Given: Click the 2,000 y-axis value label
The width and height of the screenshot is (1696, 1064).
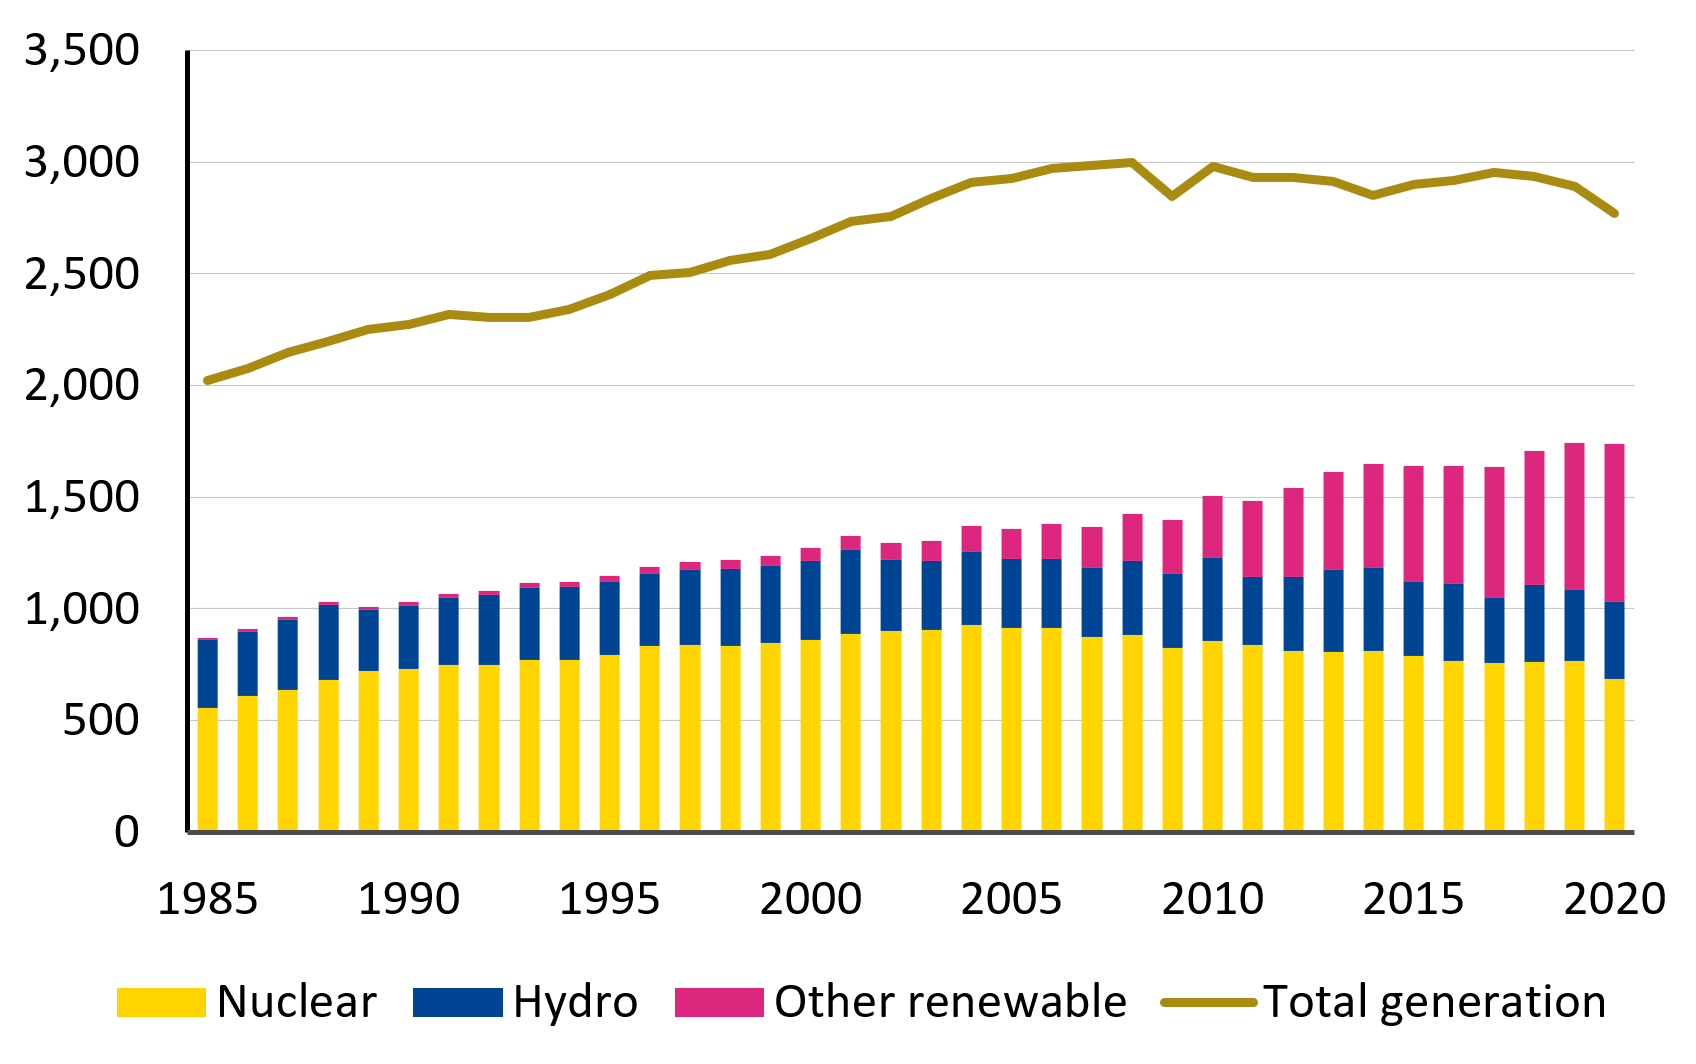Looking at the screenshot, I should pos(82,385).
